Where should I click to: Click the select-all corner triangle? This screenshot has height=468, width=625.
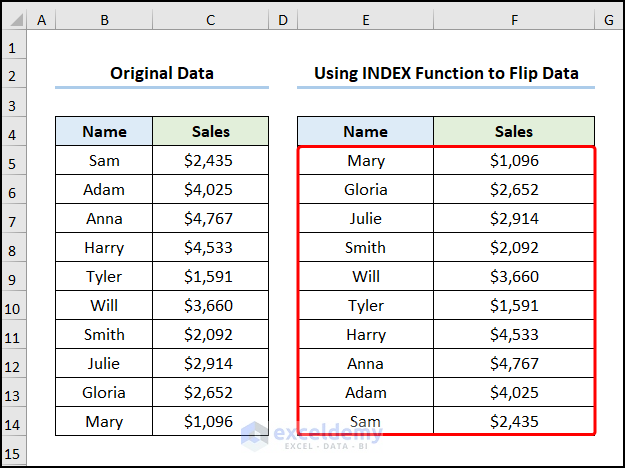tap(12, 20)
